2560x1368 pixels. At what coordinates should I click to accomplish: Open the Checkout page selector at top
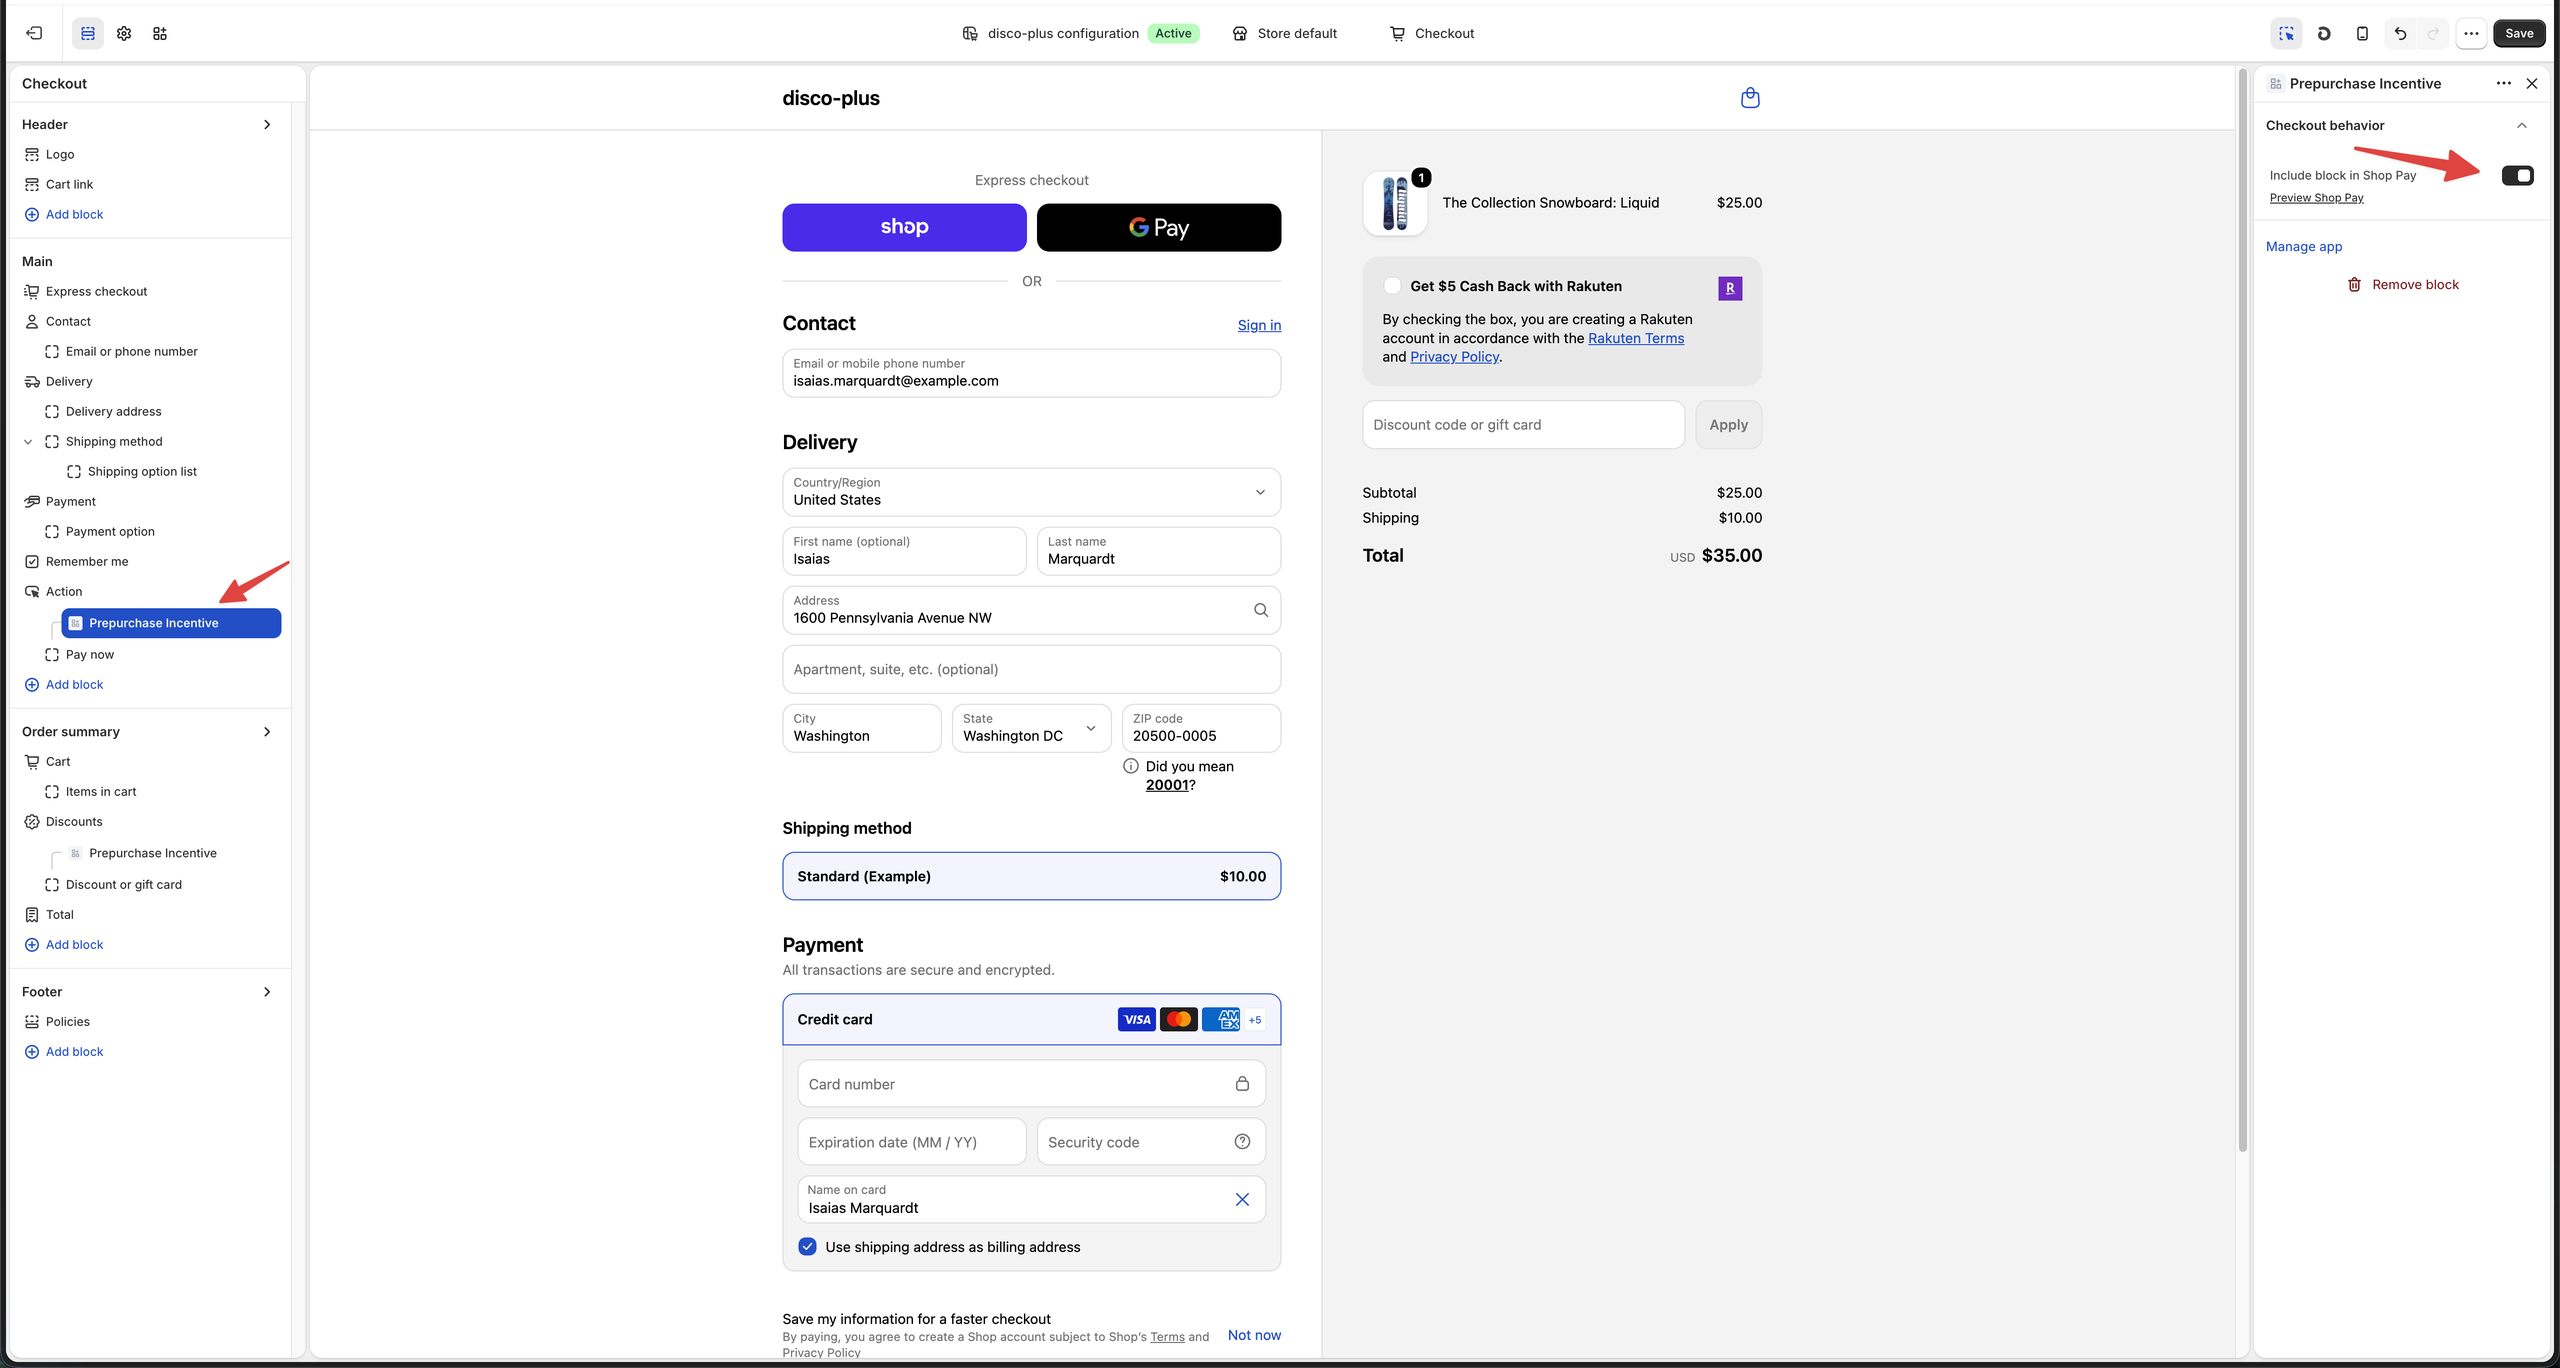1432,33
